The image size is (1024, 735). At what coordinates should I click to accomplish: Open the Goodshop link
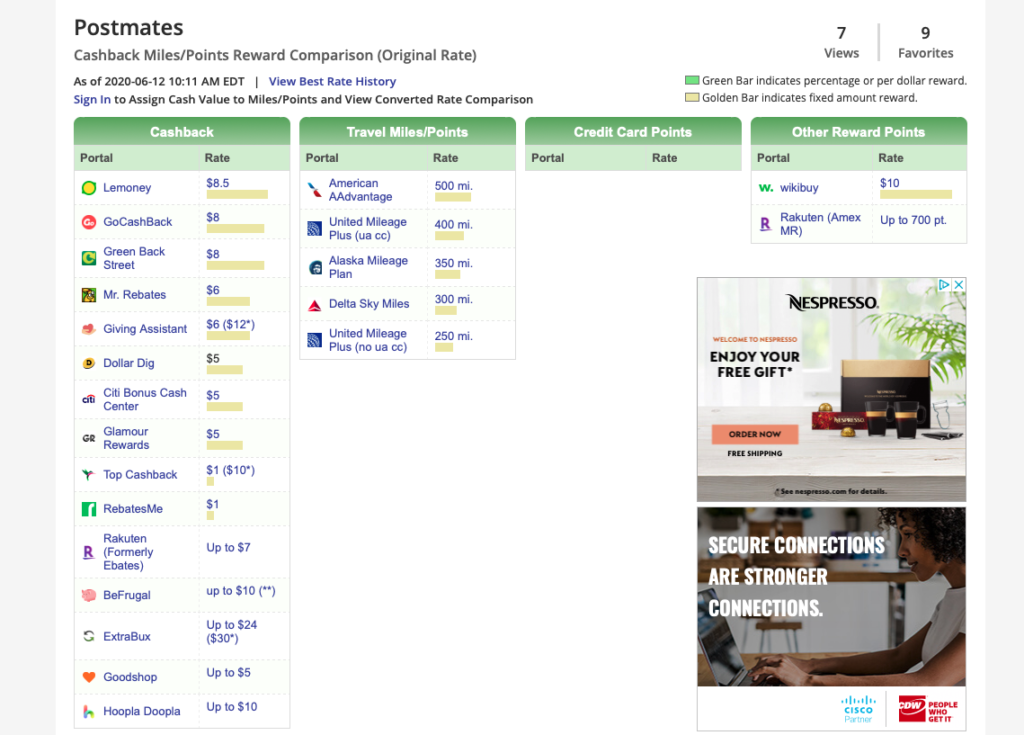130,677
